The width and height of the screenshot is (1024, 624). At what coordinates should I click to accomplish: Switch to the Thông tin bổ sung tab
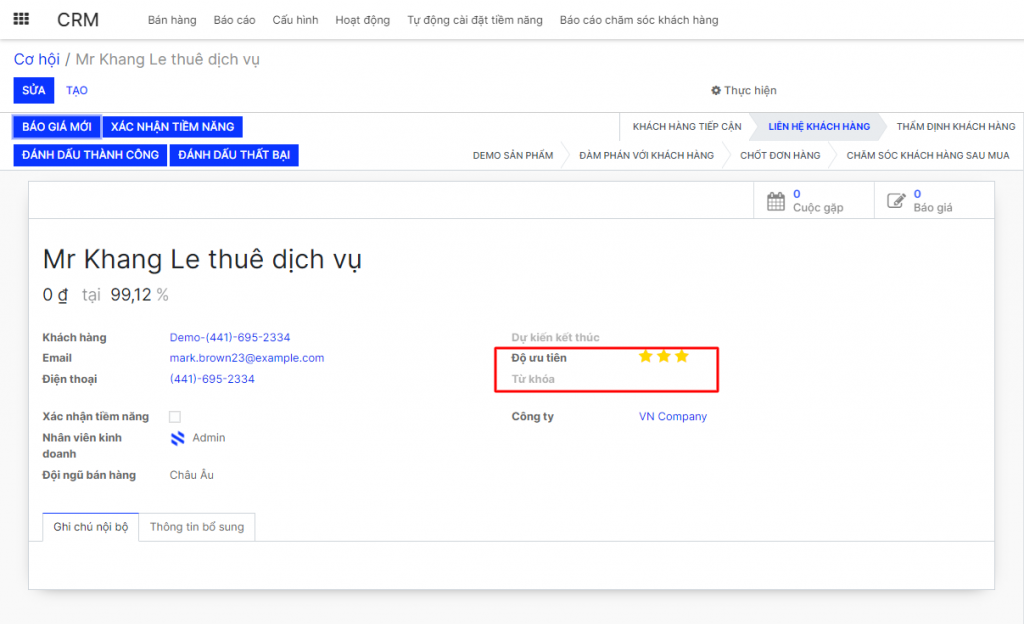[197, 527]
